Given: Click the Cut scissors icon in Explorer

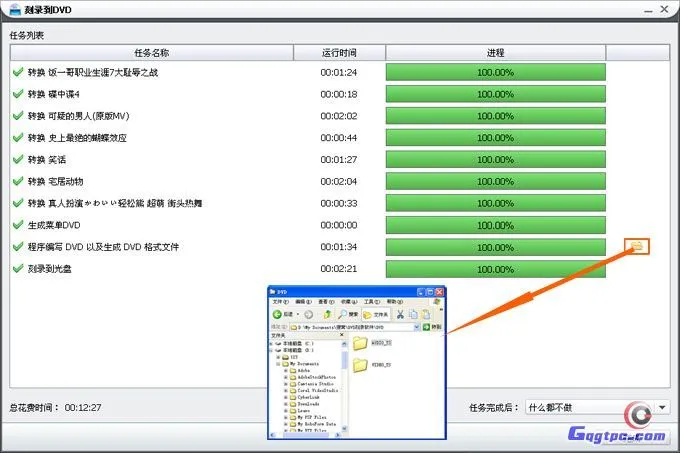Looking at the screenshot, I should point(400,314).
